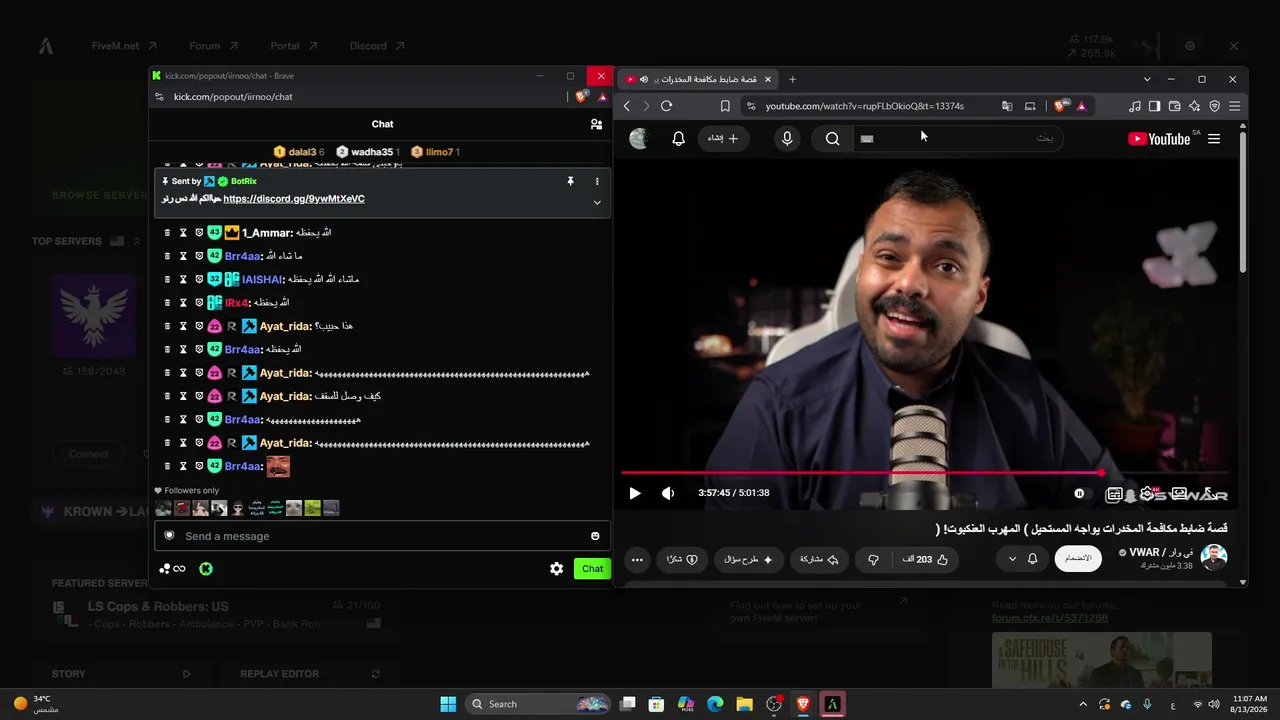Open File Explorer from the taskbar
Image resolution: width=1280 pixels, height=720 pixels.
tap(744, 704)
